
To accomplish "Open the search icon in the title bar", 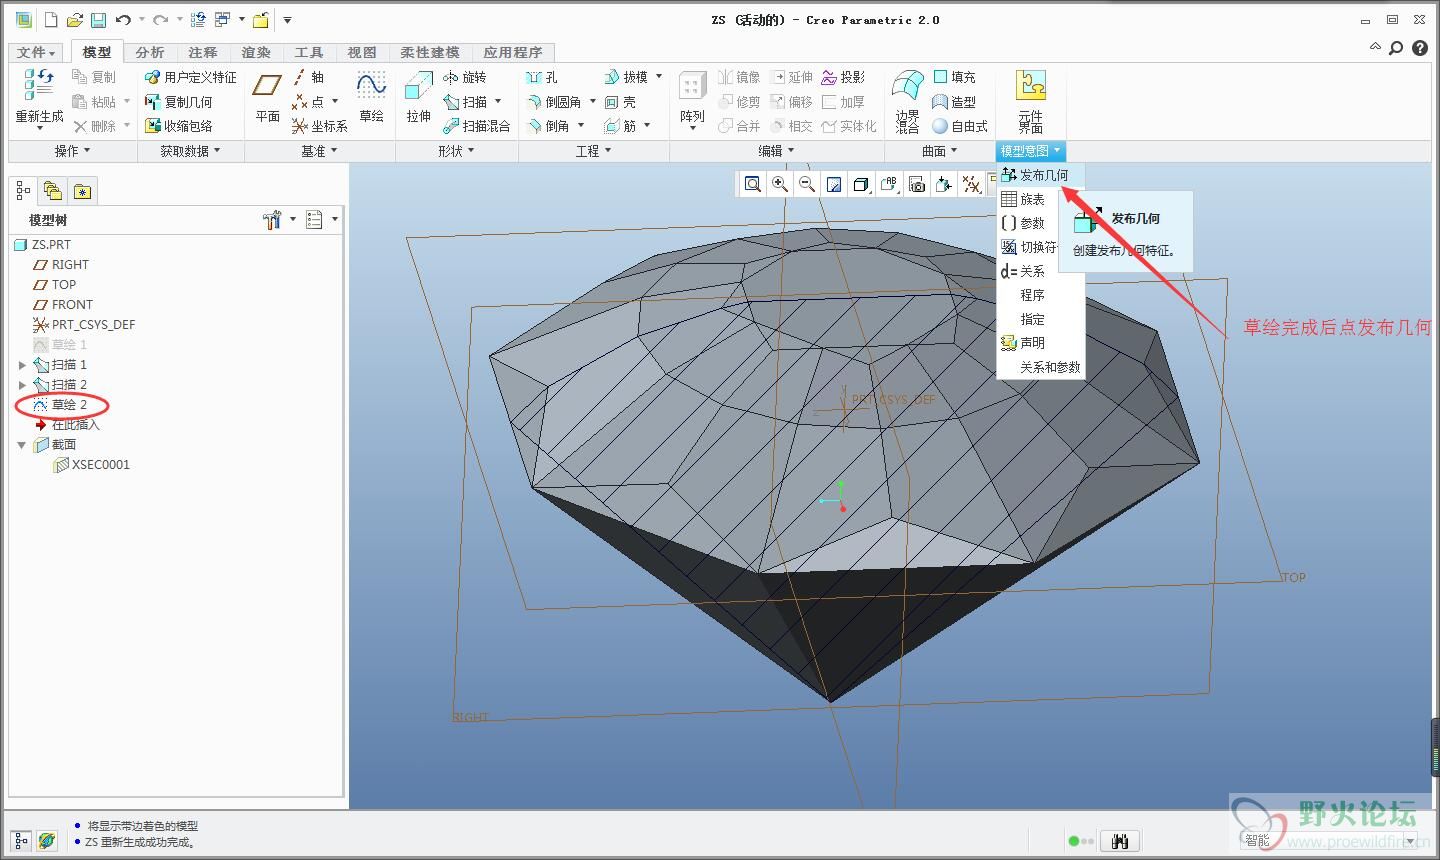I will (1397, 47).
